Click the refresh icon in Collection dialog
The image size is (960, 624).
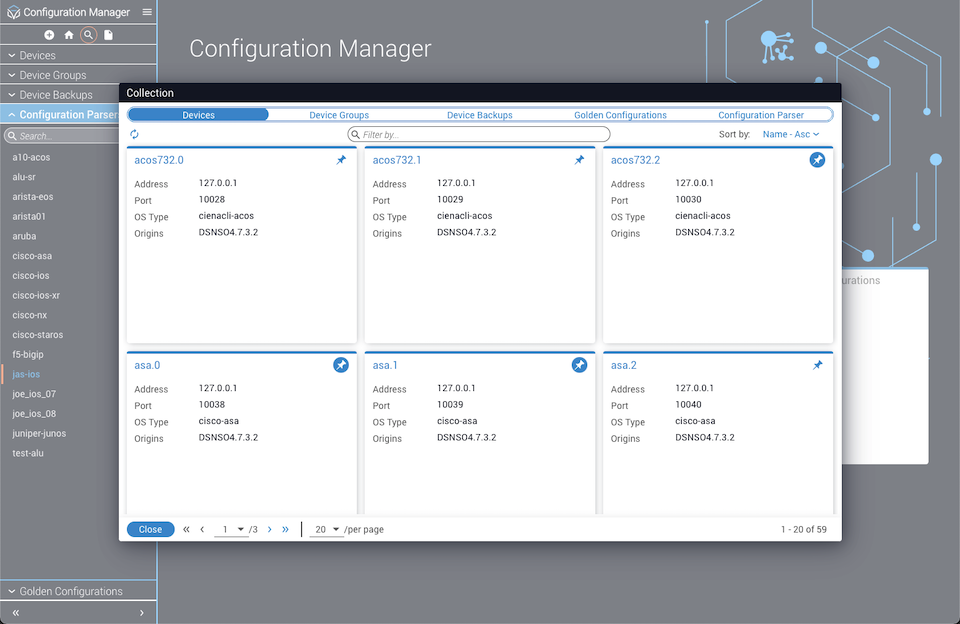tap(135, 134)
